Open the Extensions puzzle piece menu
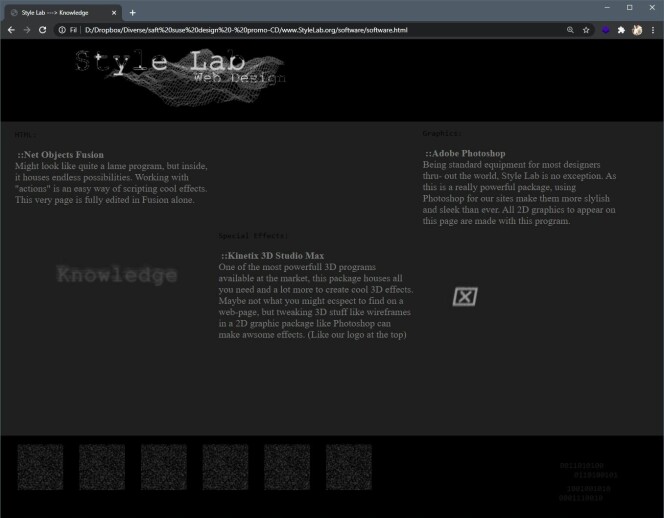 tap(621, 30)
